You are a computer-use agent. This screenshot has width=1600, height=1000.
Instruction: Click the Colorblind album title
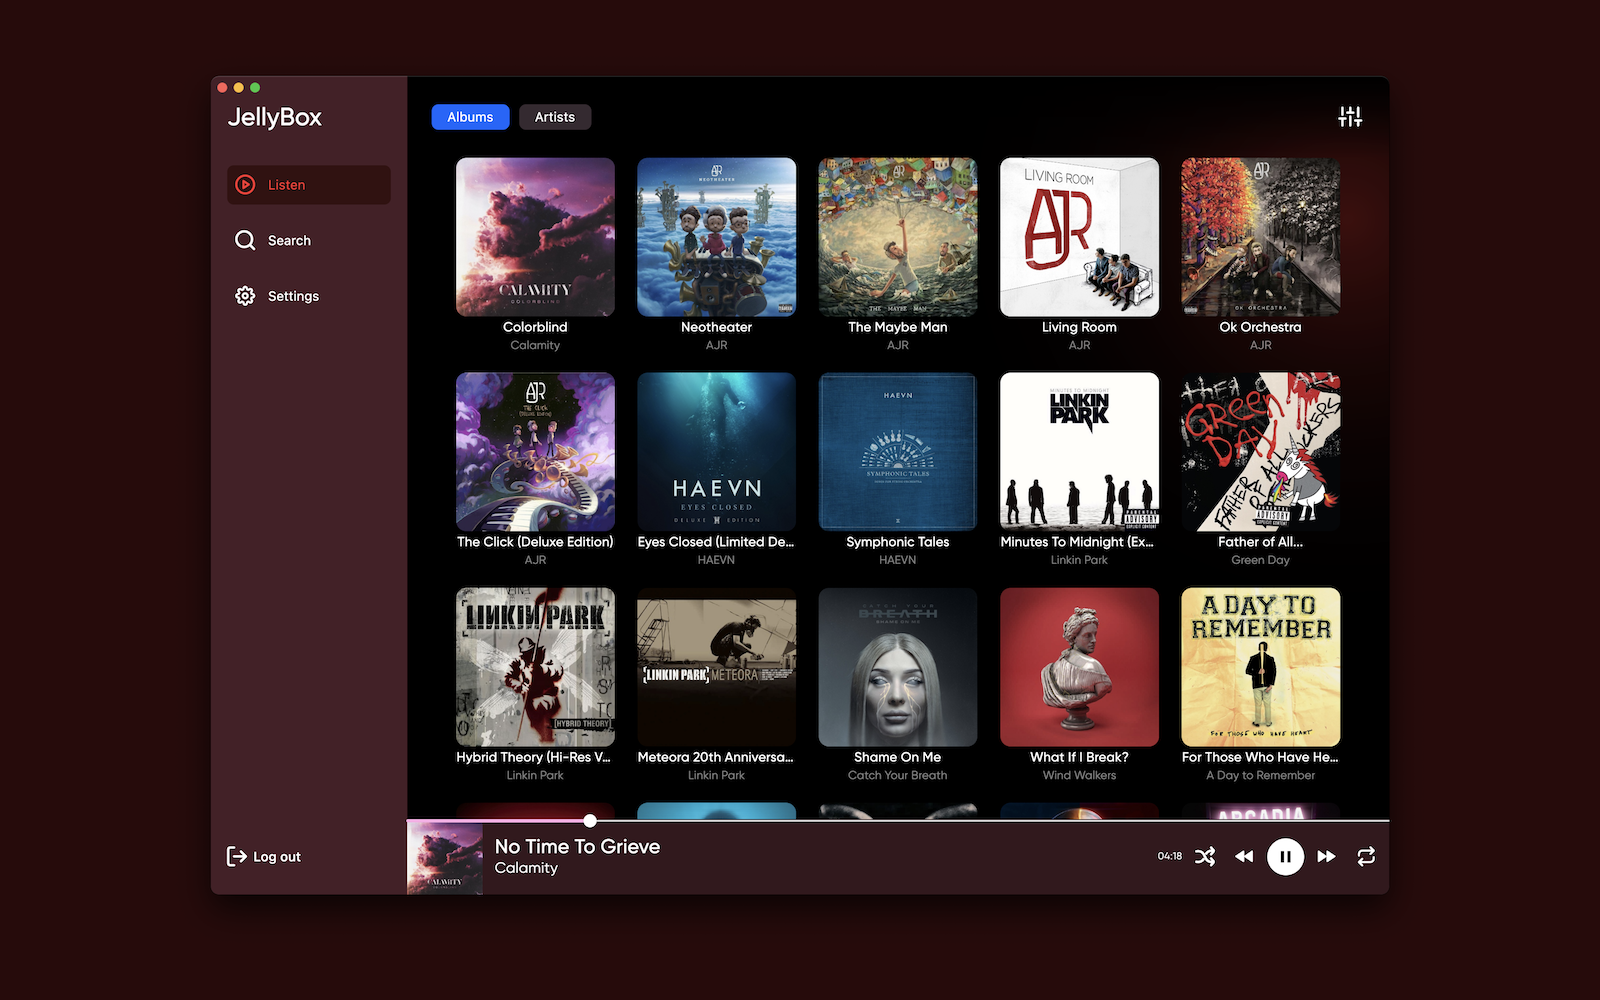tap(535, 327)
